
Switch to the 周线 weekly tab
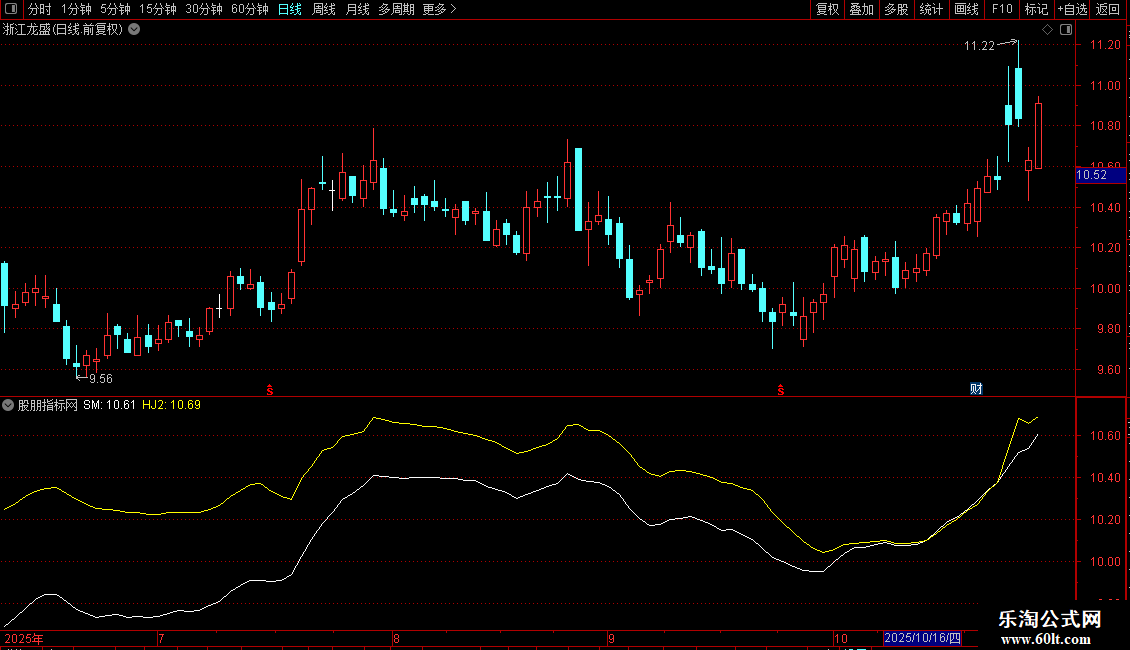coord(324,9)
